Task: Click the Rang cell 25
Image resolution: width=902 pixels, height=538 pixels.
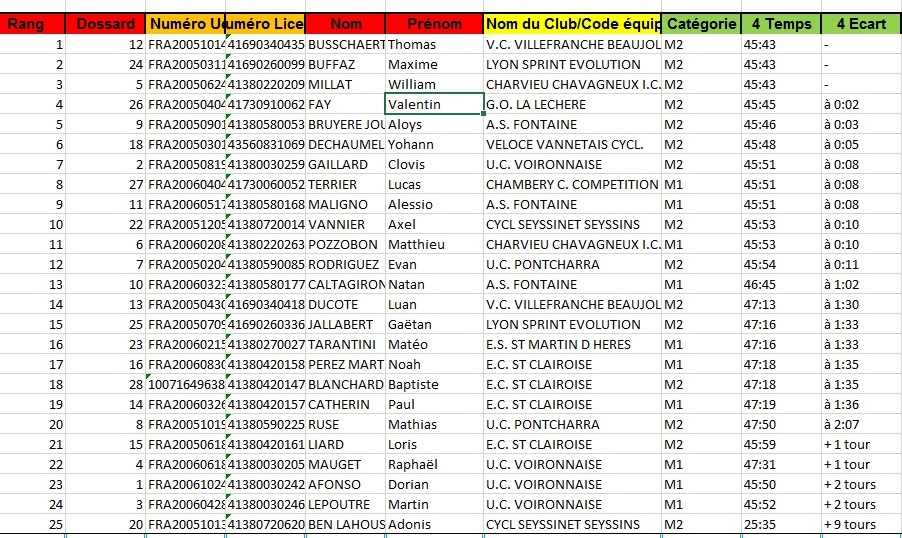Action: point(32,524)
